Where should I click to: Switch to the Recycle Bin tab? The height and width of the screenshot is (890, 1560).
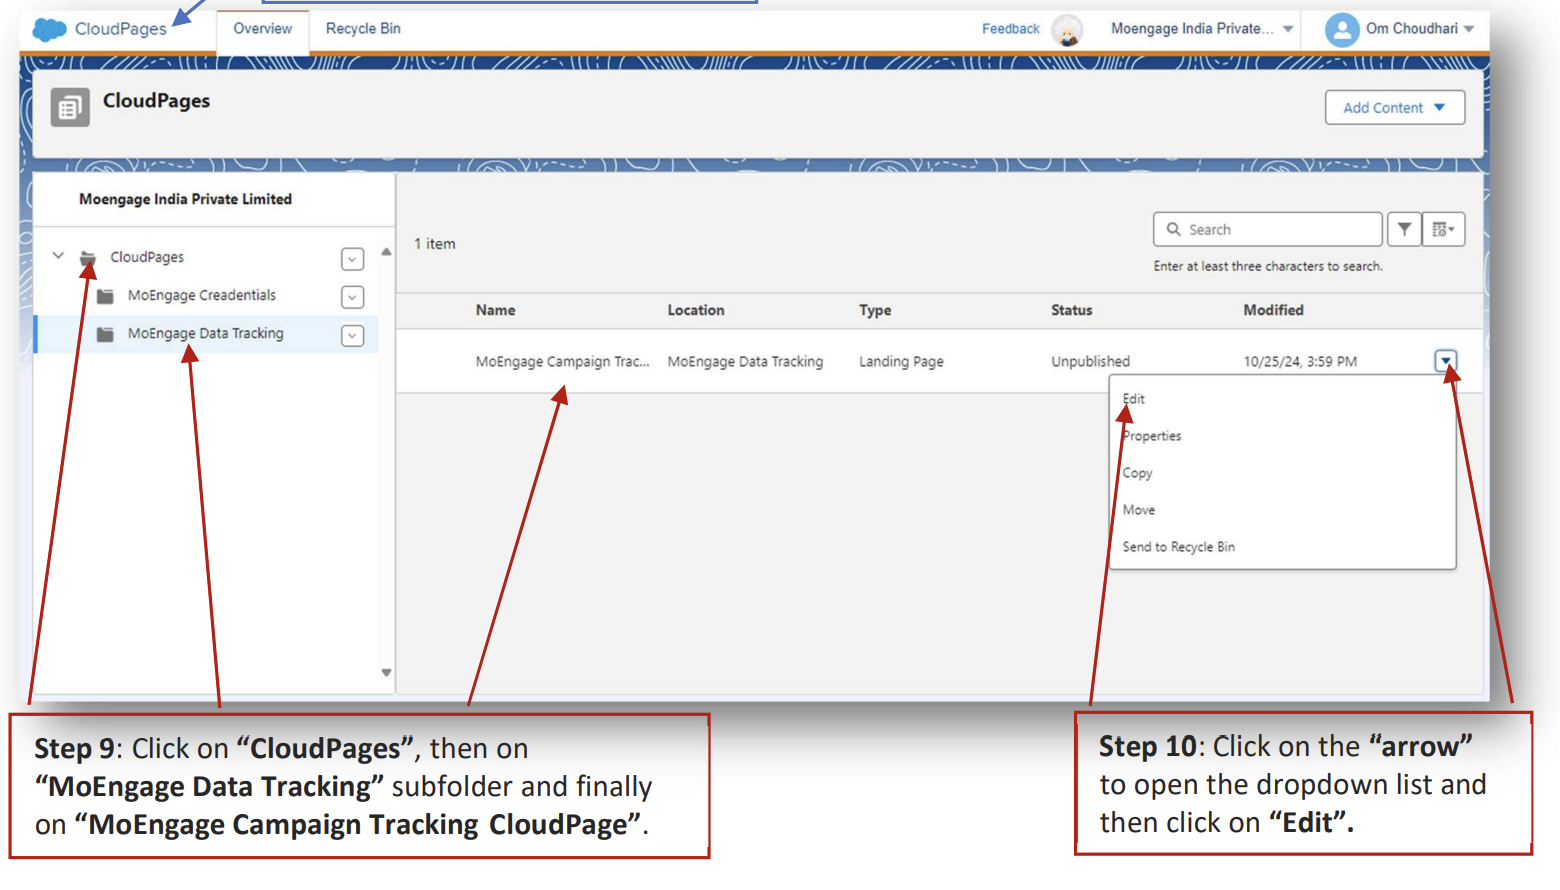[363, 29]
